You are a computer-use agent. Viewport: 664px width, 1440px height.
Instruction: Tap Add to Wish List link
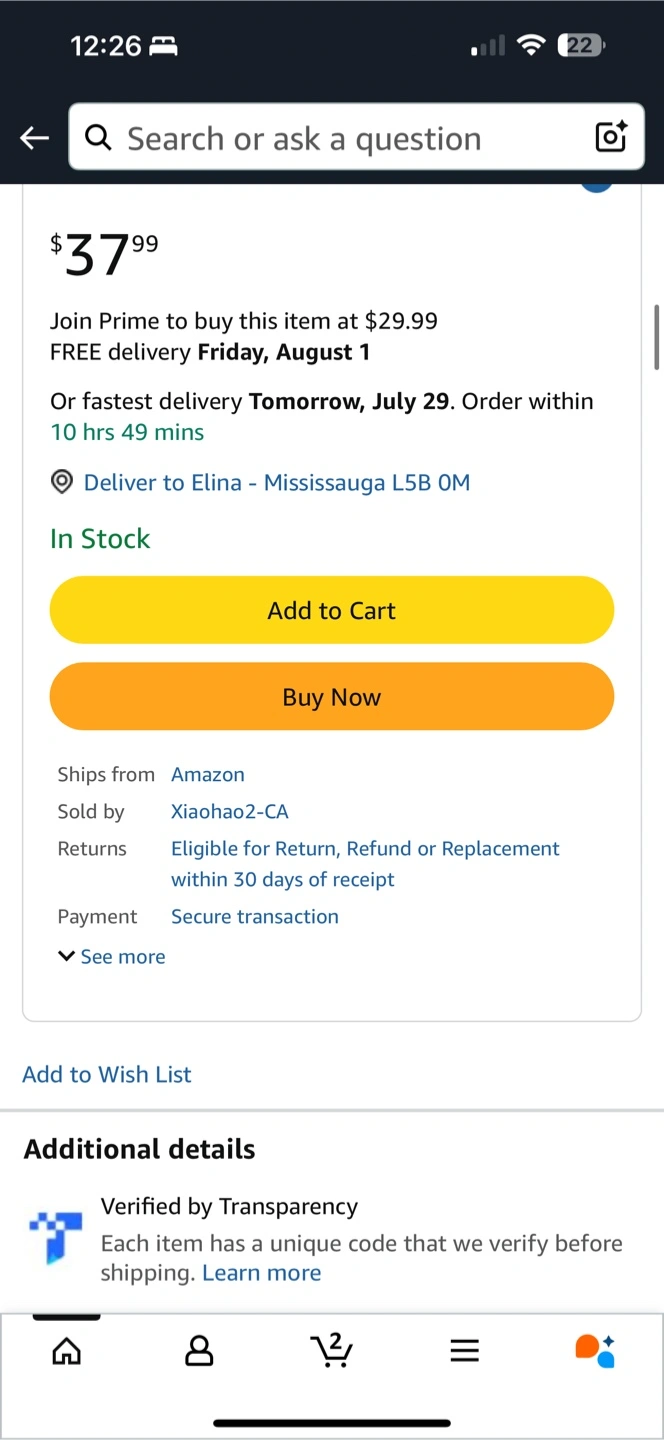[107, 1074]
